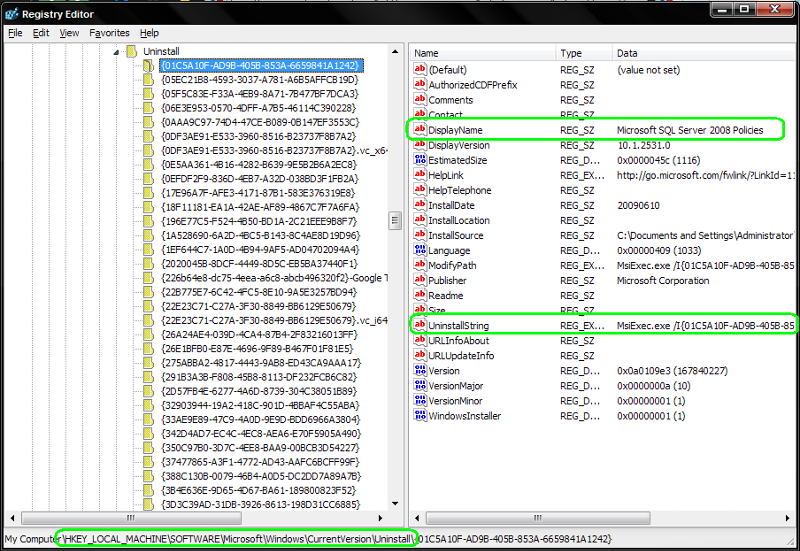Click the binary icon beside WindowsInstaller

click(420, 415)
